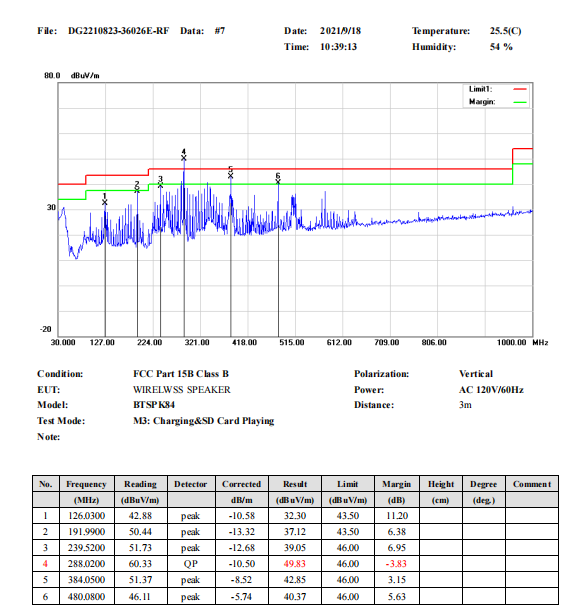Click the Data value #7
Screen dimensions: 571x615
220,31
